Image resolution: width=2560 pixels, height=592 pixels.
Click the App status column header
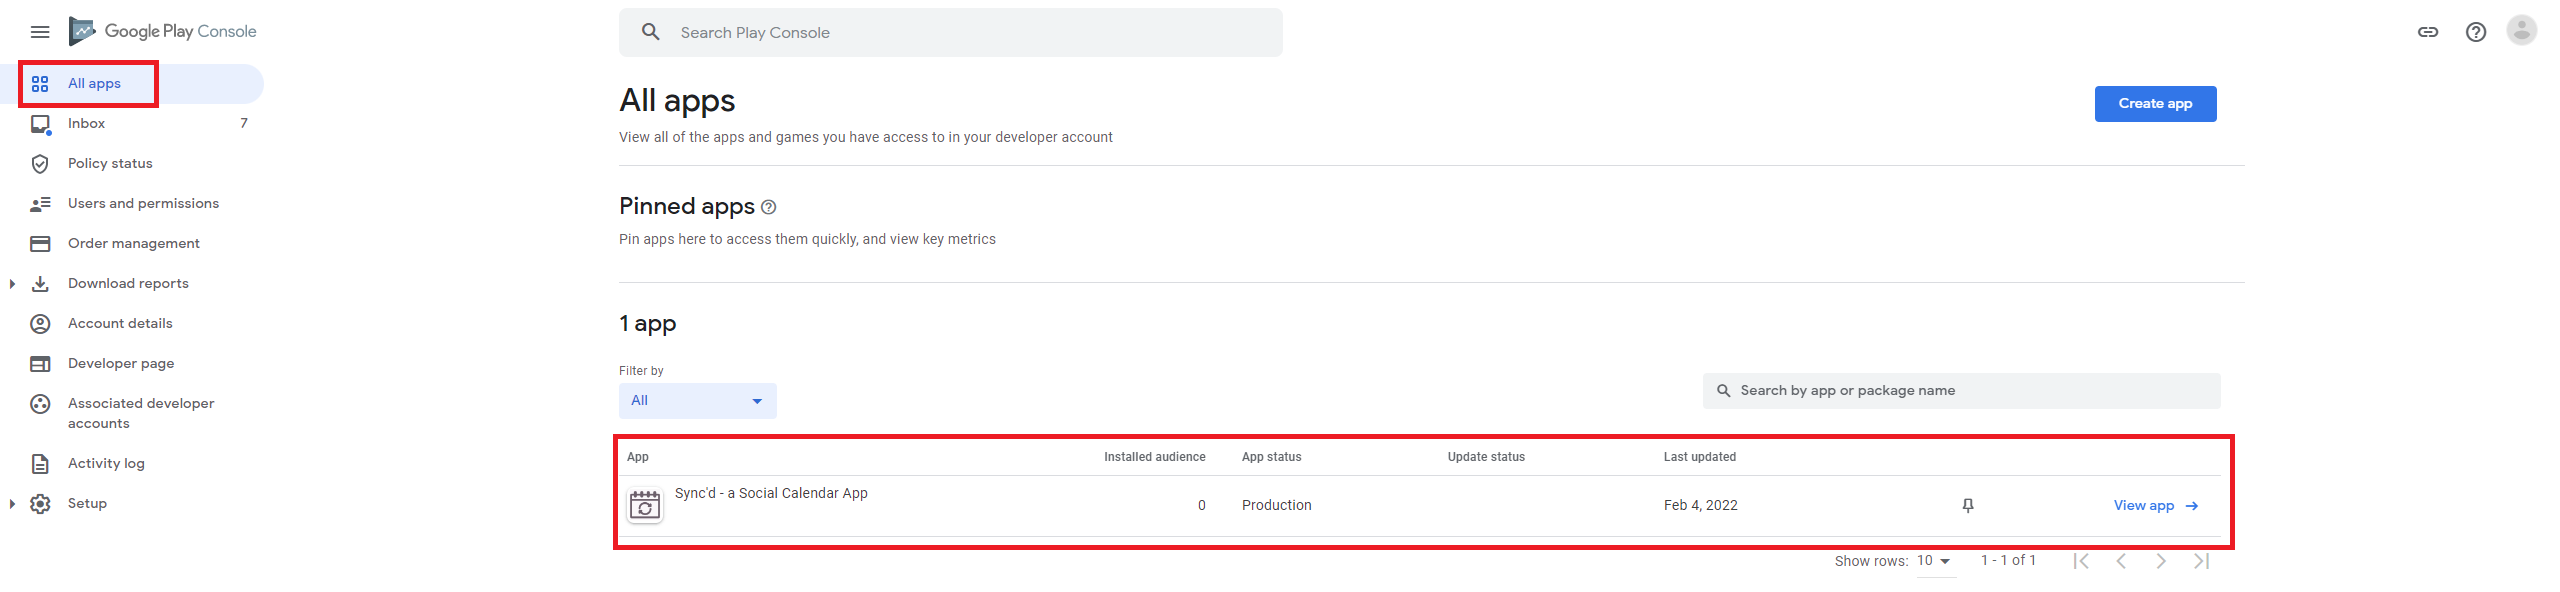point(1272,457)
